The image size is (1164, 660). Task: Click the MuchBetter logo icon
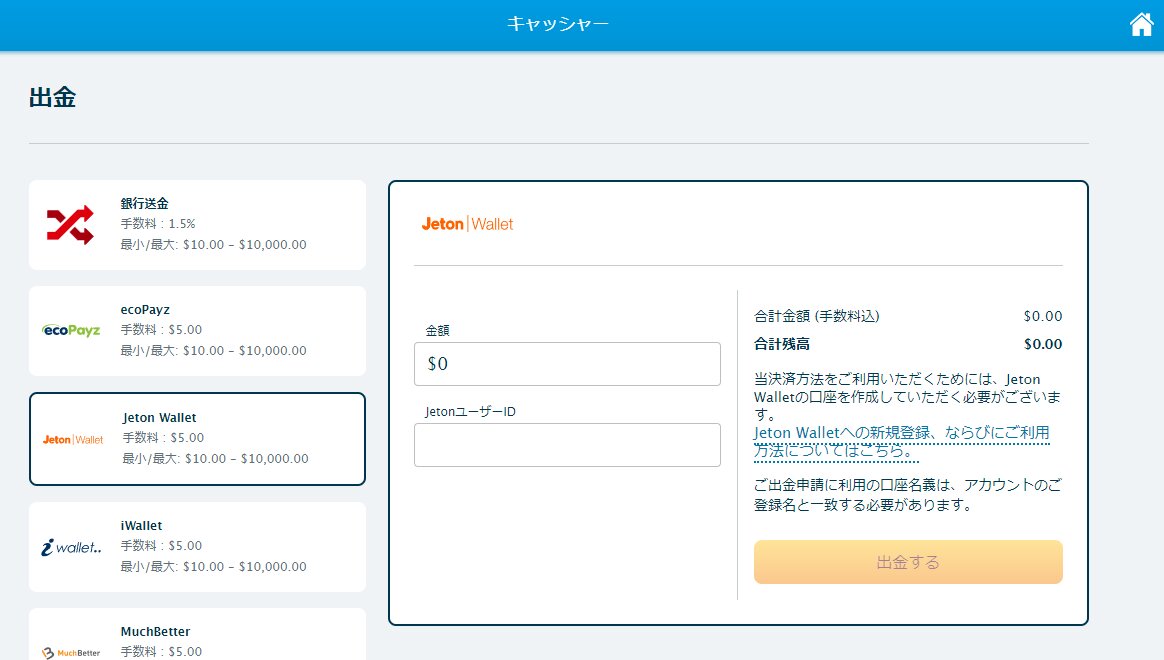click(x=71, y=653)
